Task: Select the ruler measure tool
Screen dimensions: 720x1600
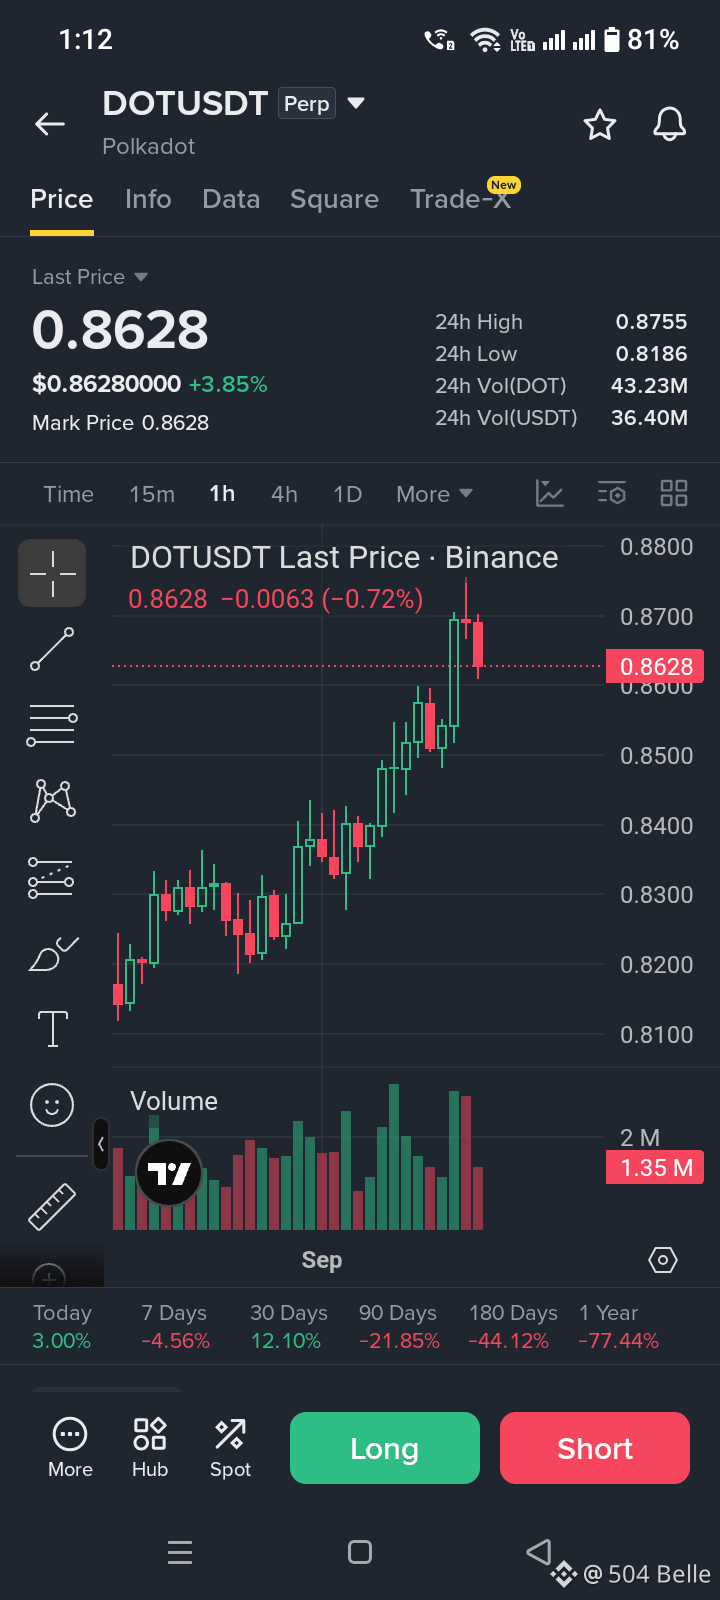Action: [52, 1206]
